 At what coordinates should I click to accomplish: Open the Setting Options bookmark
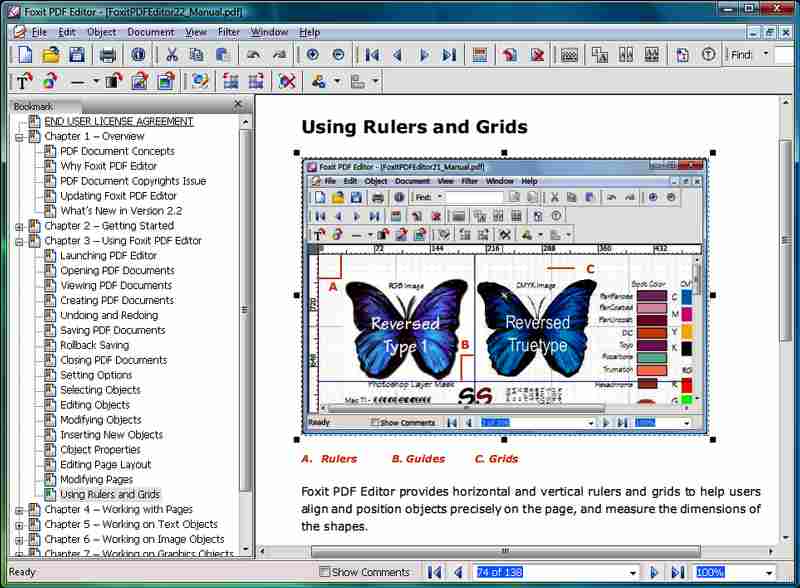pos(96,375)
